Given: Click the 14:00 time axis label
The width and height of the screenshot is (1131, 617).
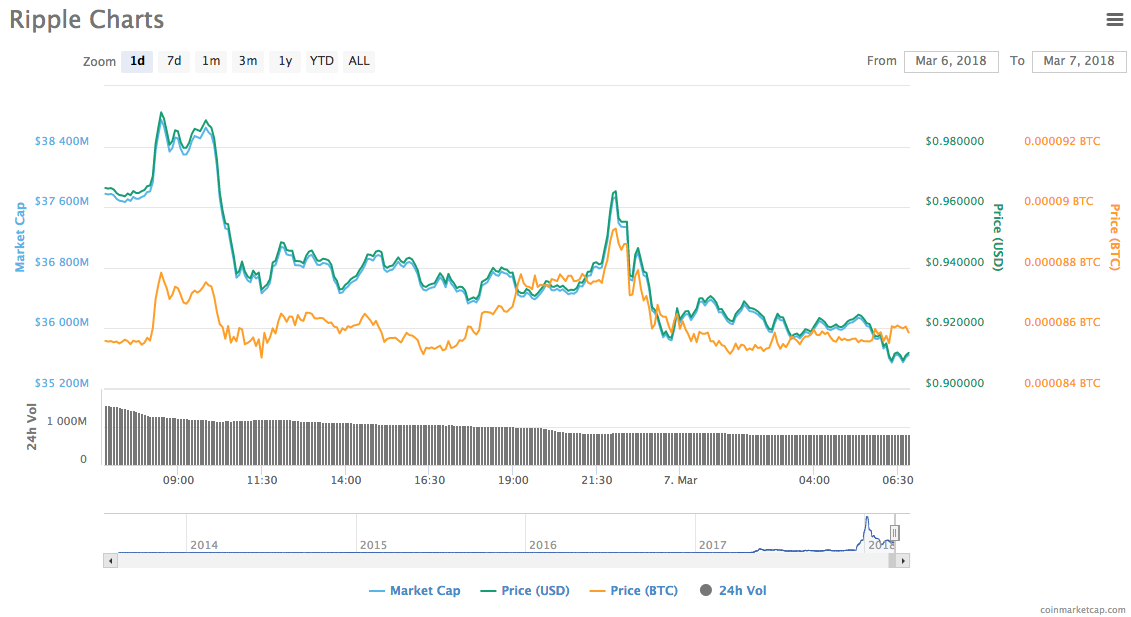Looking at the screenshot, I should (346, 480).
